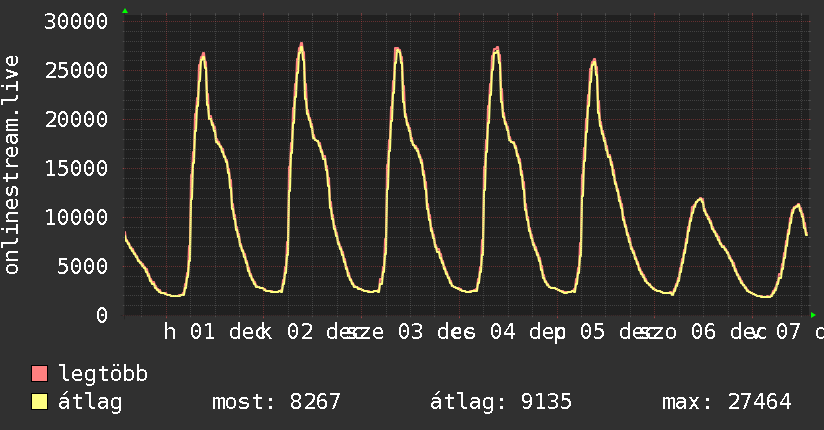Click the highest peak near 02 dec
The image size is (824, 430).
pyautogui.click(x=301, y=44)
